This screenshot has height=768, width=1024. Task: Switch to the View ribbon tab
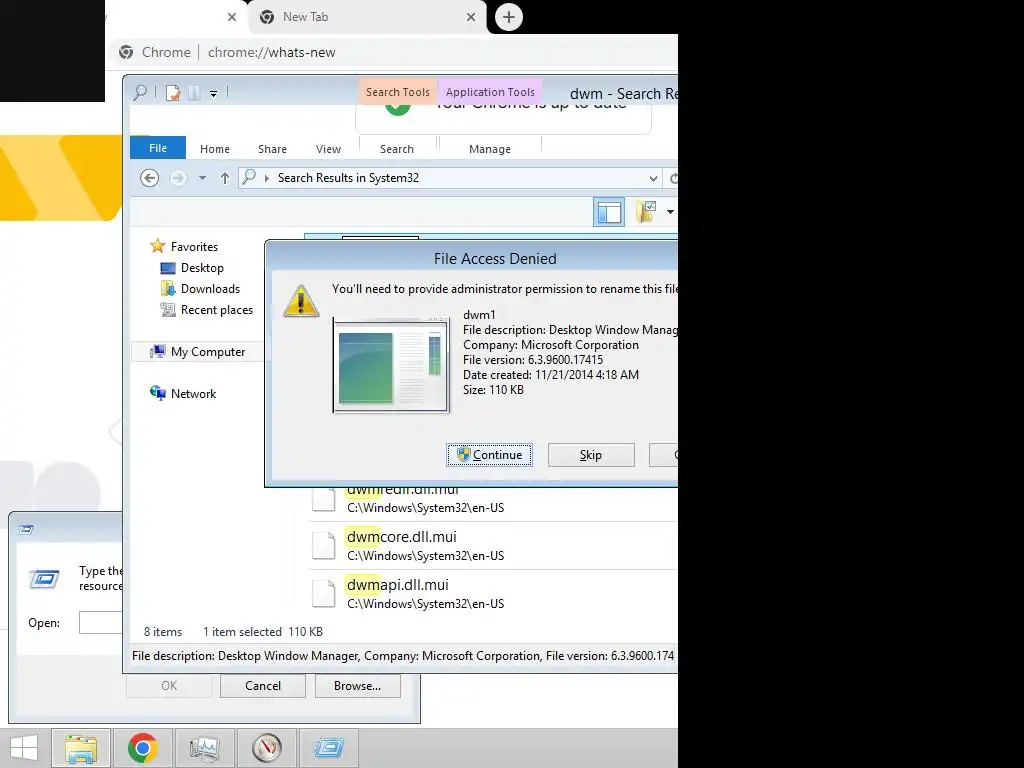click(x=328, y=149)
